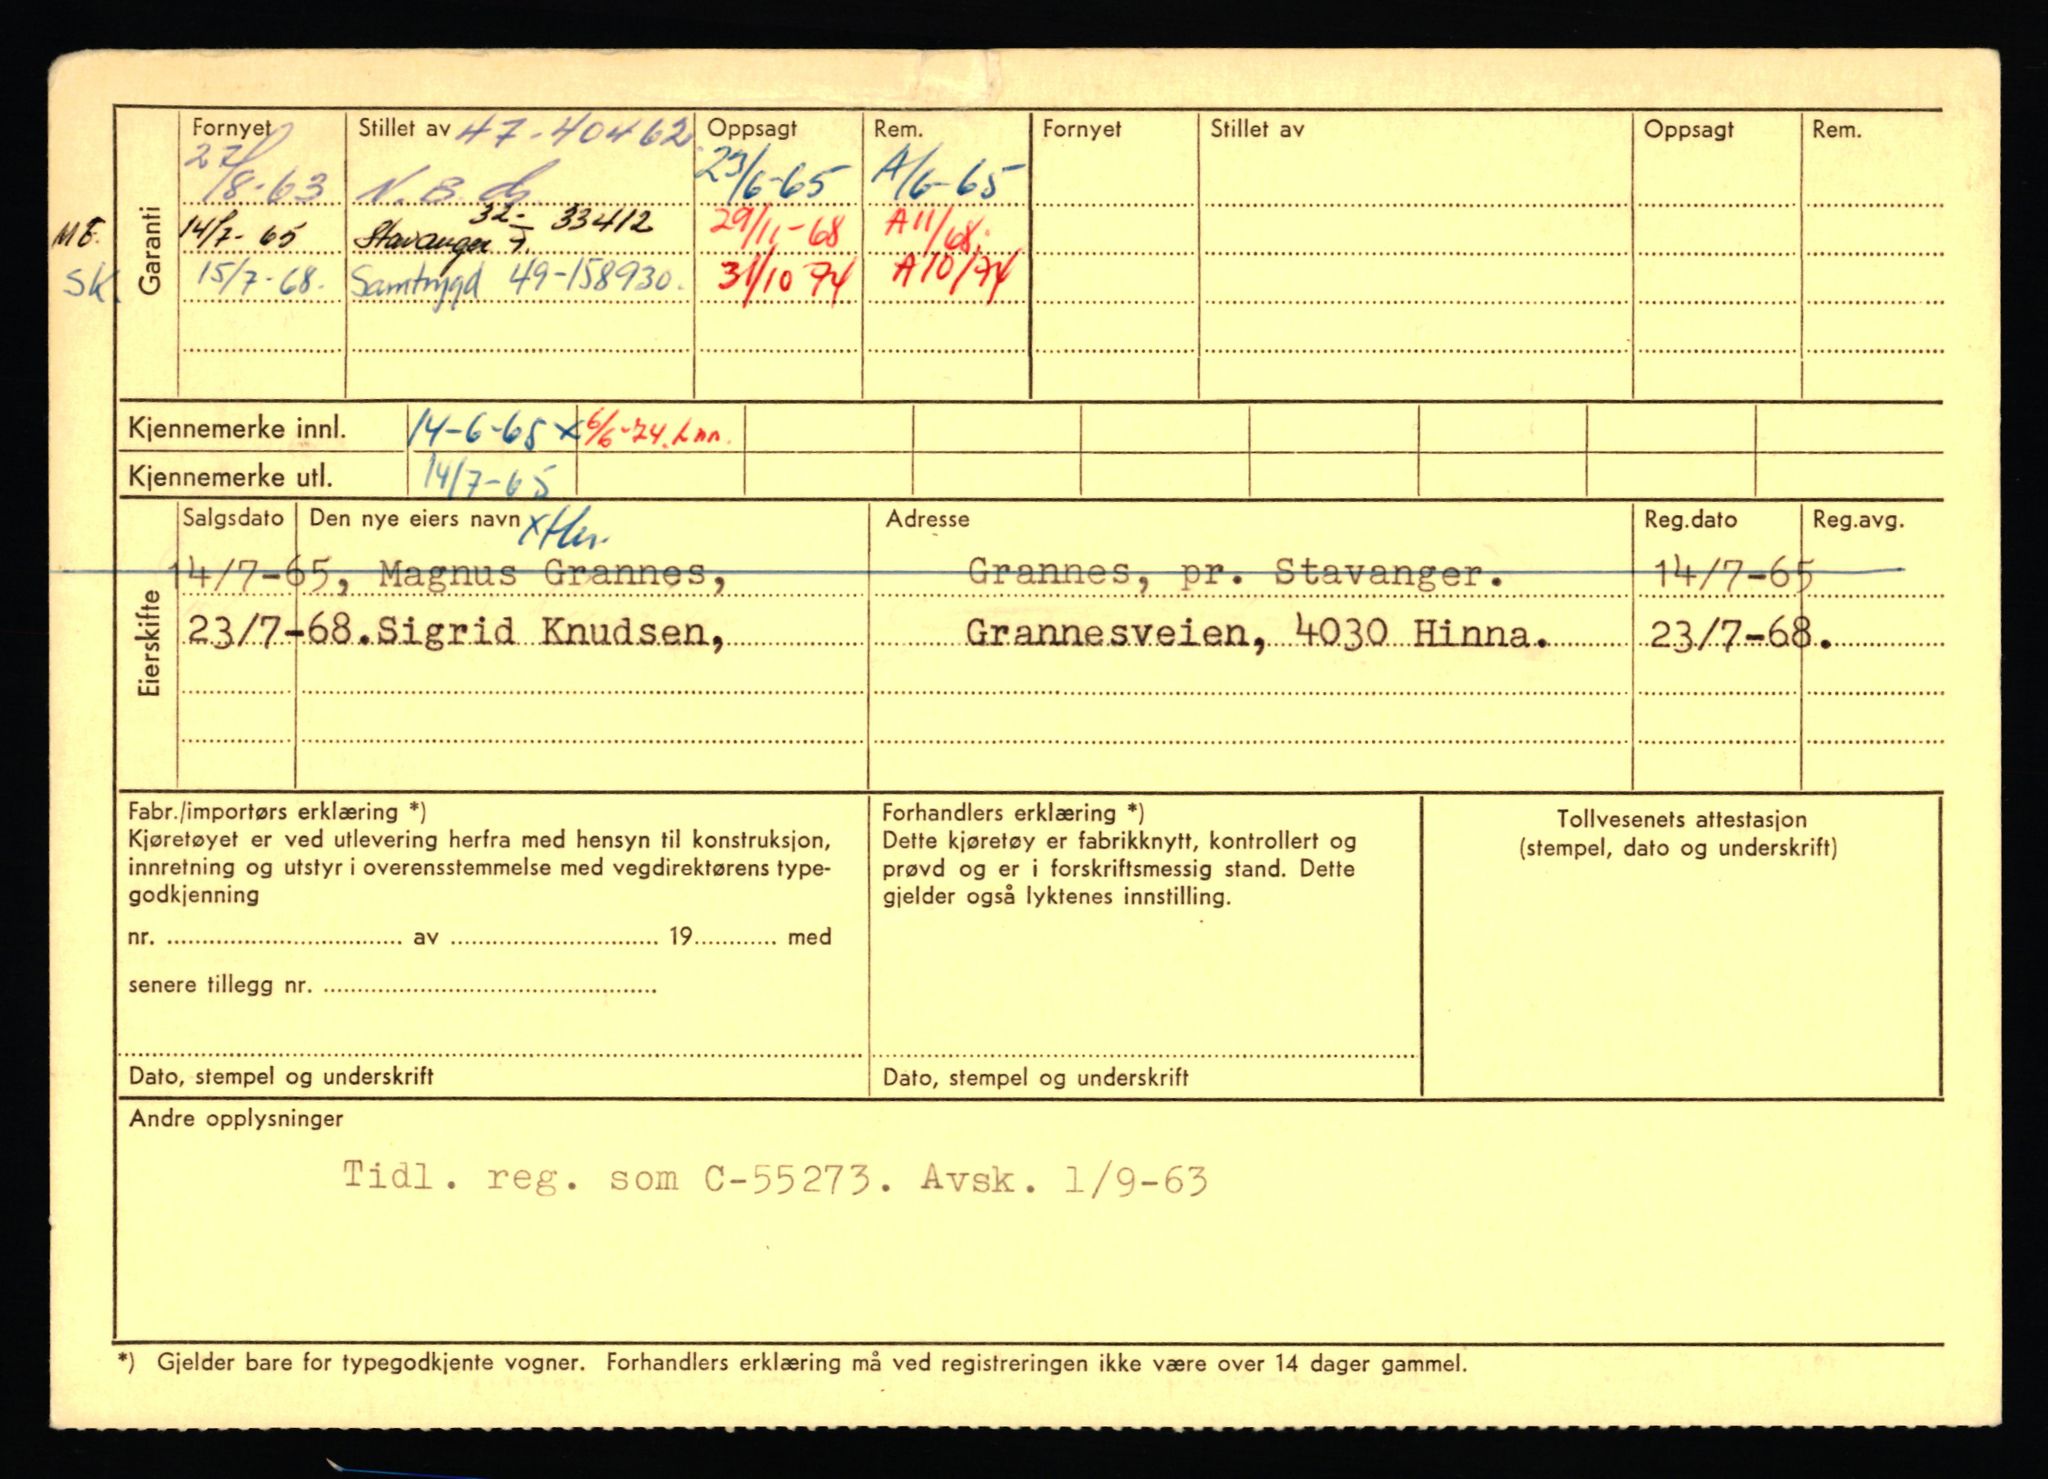Click the 'Kjennemerke innl.' label
This screenshot has width=2048, height=1479.
coord(237,429)
